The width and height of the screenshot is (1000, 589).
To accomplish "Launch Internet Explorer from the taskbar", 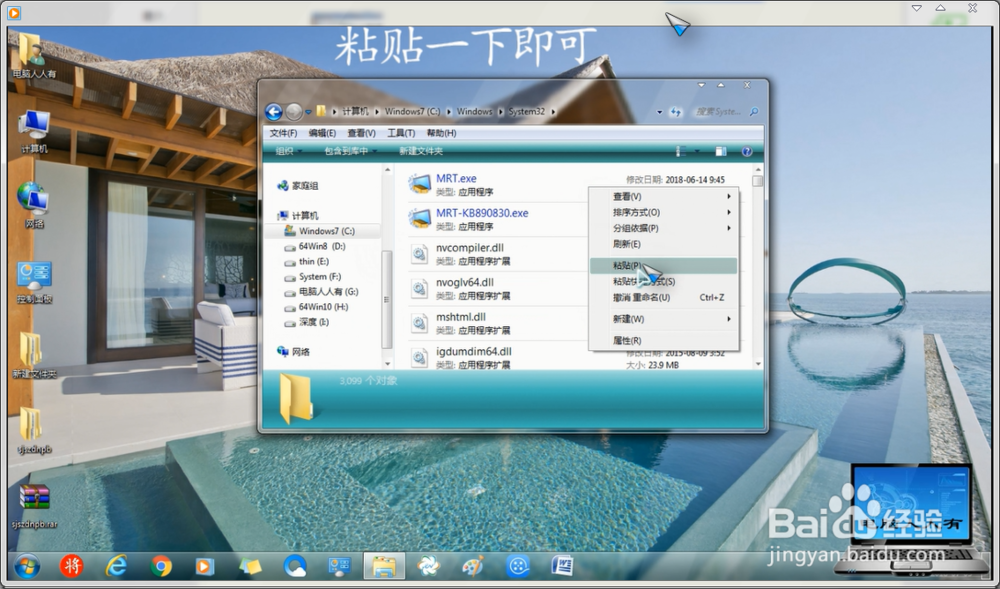I will 116,566.
